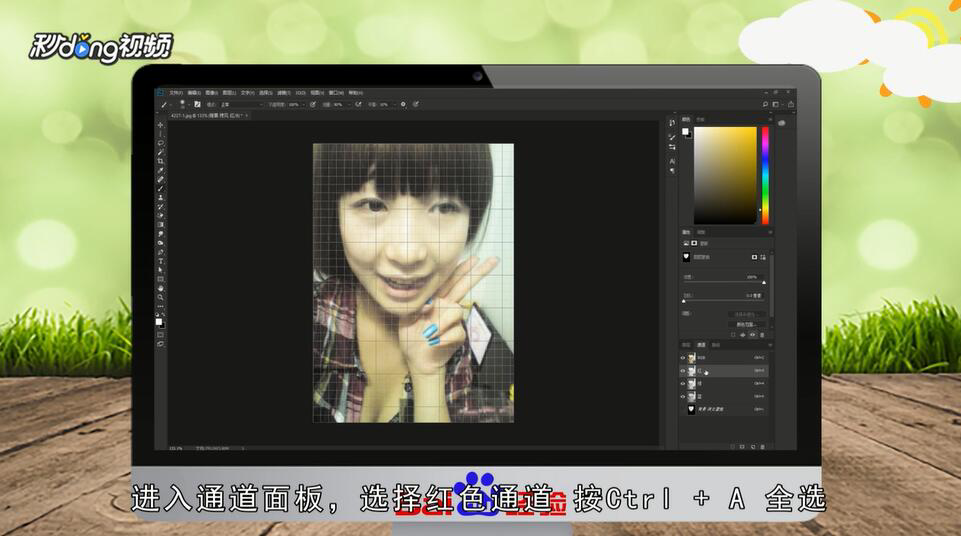This screenshot has height=536, width=961.
Task: Click the share icon at top right
Action: 791,104
